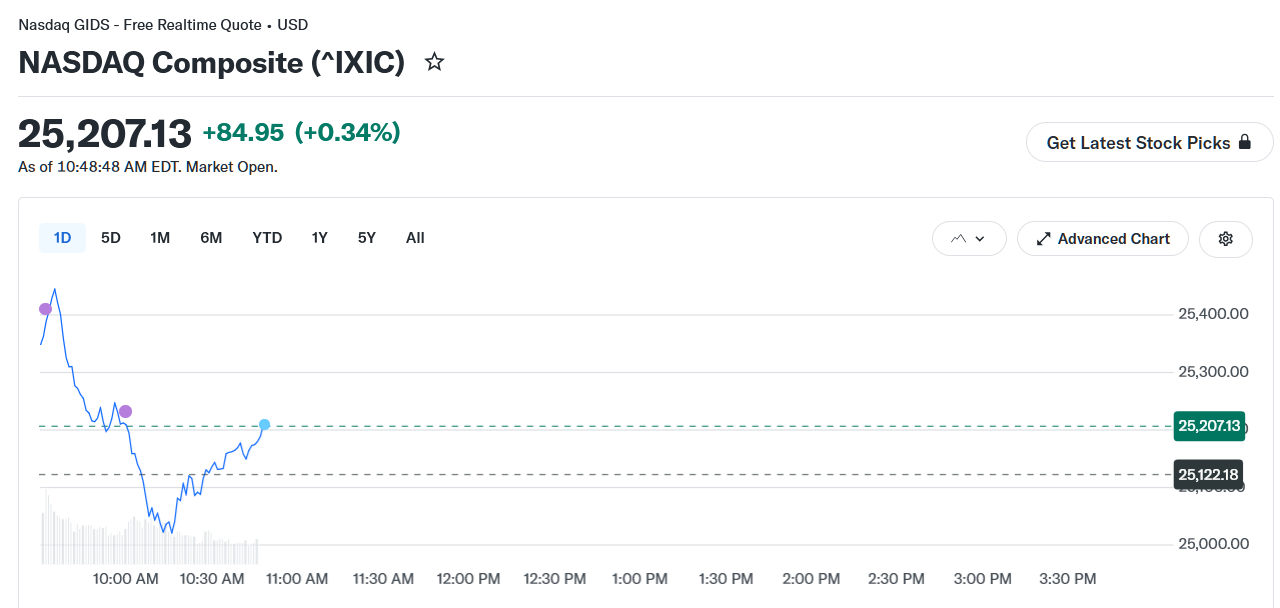Click the lock icon on Stock Picks
The height and width of the screenshot is (608, 1280).
(1245, 142)
